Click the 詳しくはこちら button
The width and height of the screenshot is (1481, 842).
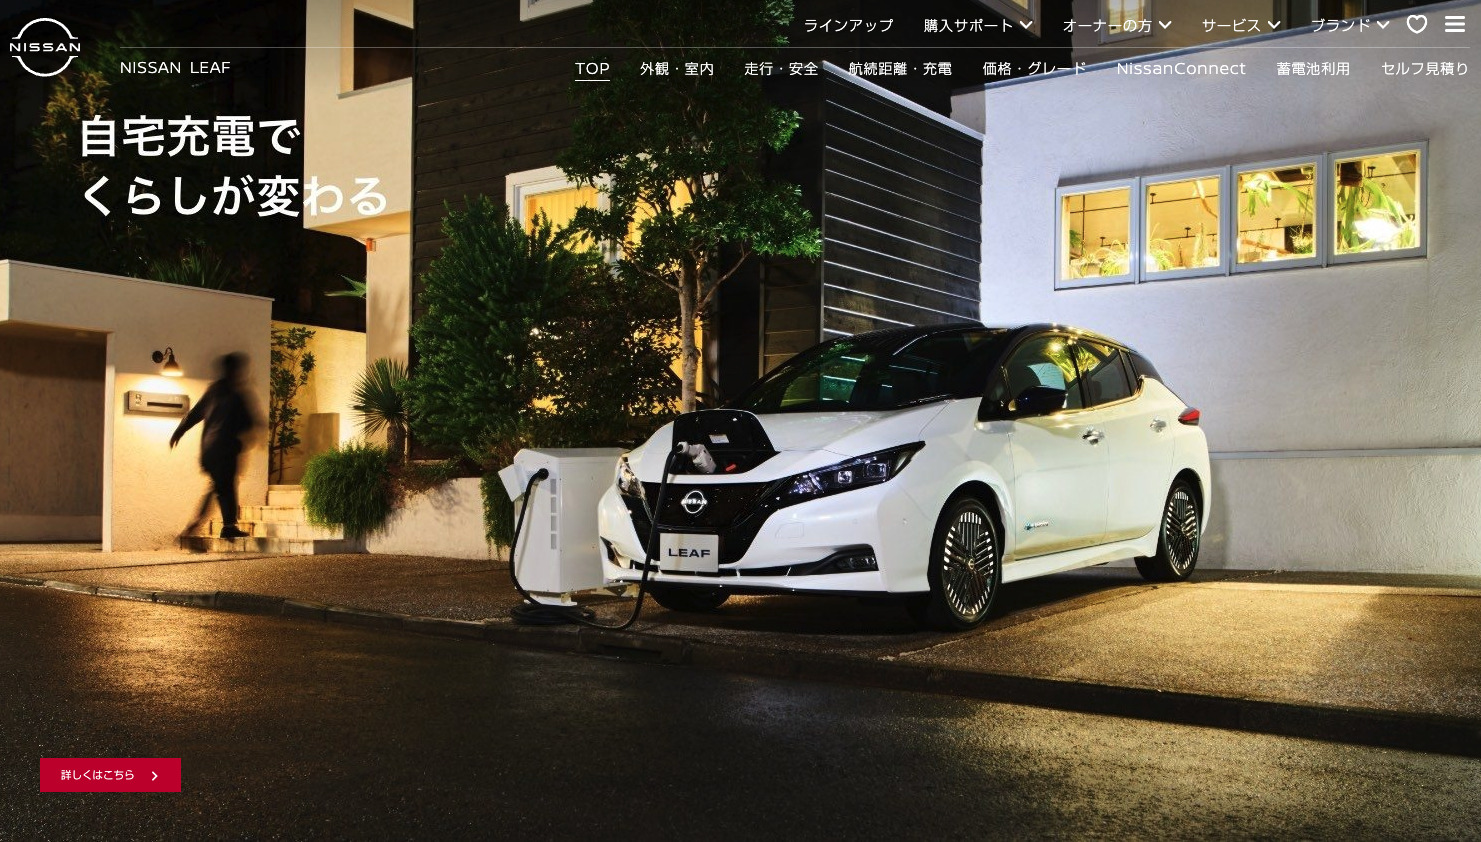click(x=110, y=775)
